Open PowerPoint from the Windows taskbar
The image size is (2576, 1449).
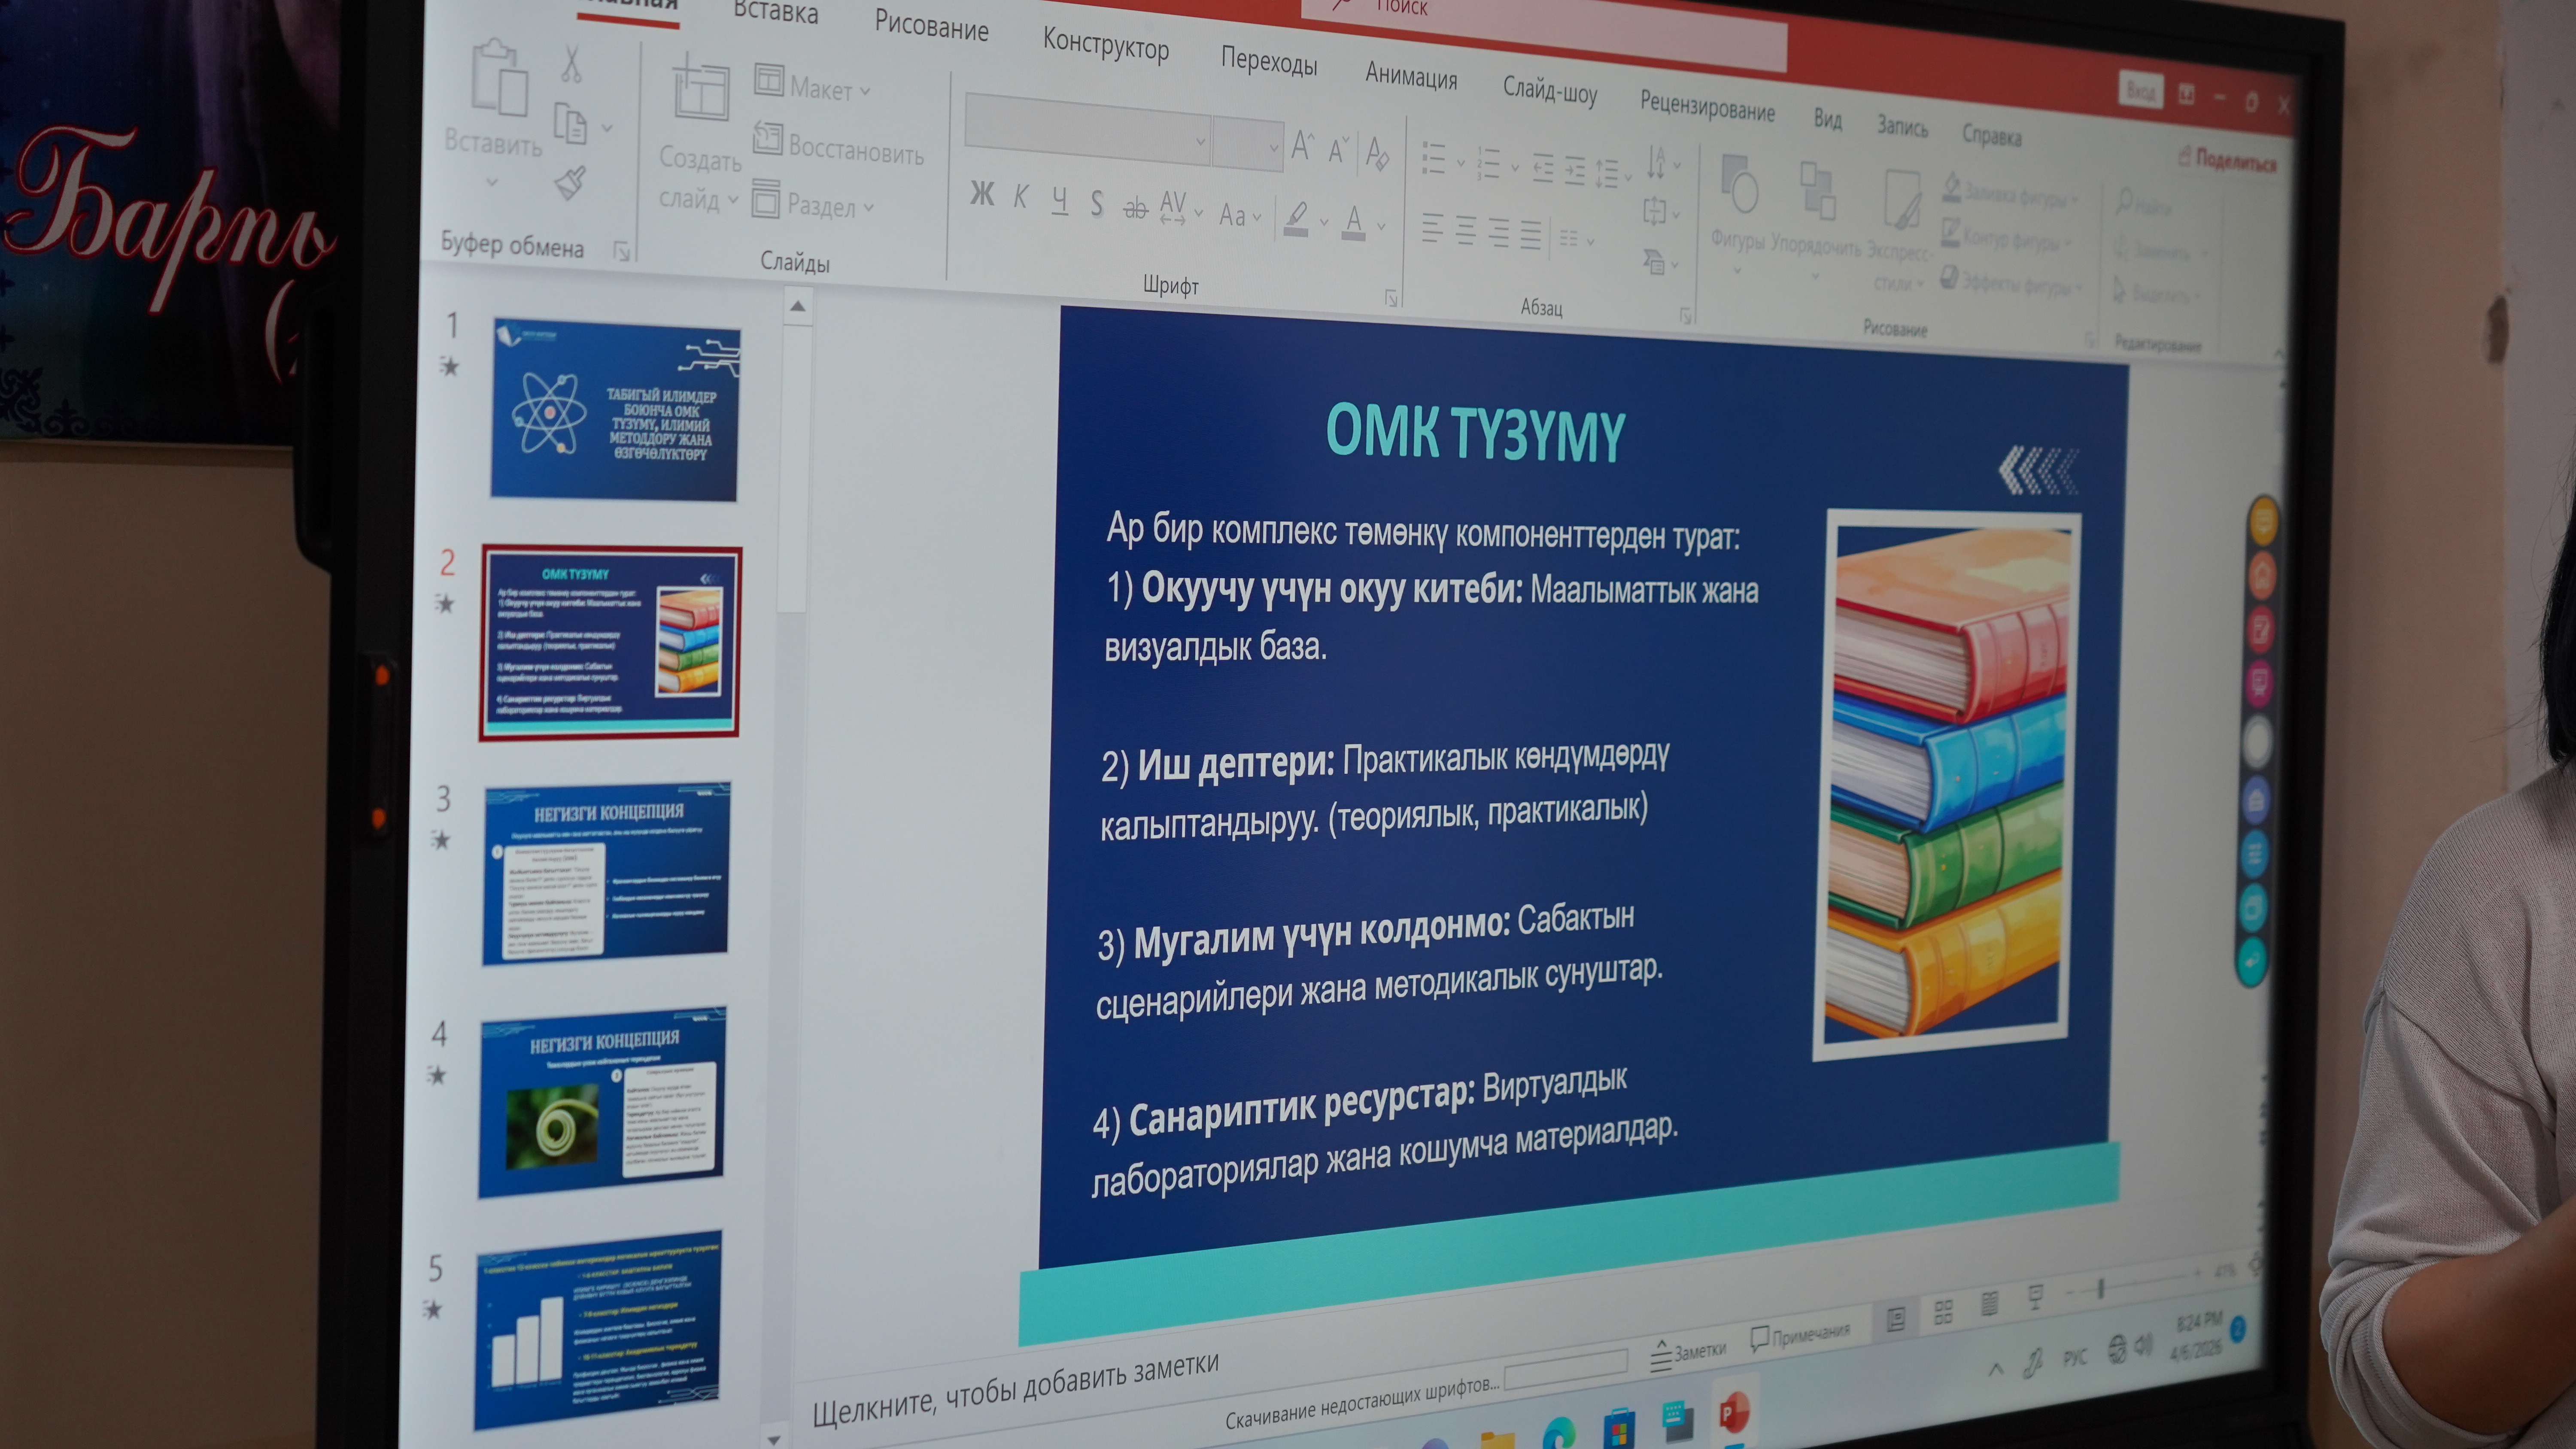pyautogui.click(x=1734, y=1414)
